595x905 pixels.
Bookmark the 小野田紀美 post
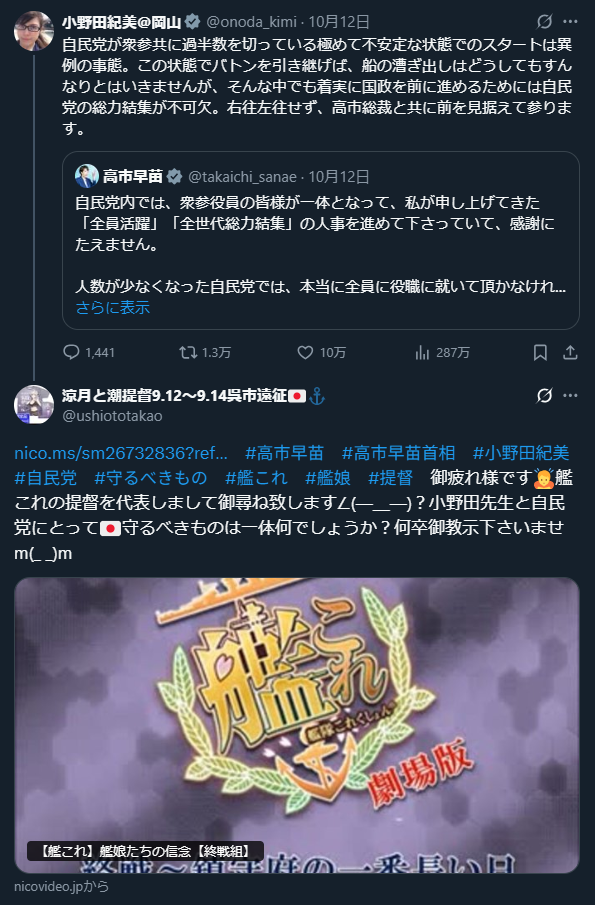click(540, 352)
